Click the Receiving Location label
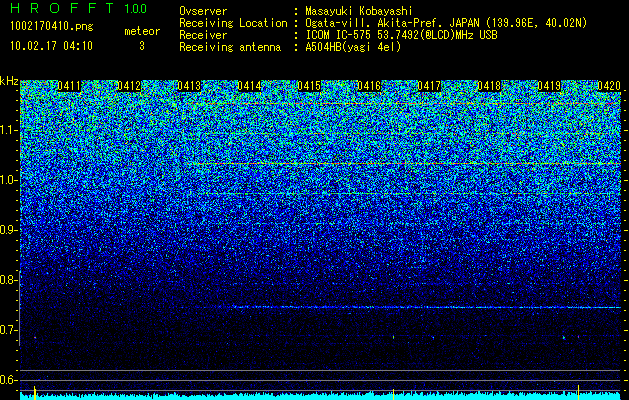The height and width of the screenshot is (400, 629). tap(233, 23)
